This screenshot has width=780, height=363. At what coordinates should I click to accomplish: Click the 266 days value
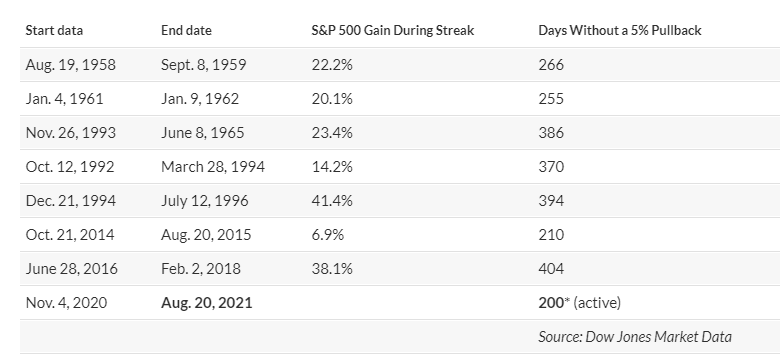(x=551, y=65)
